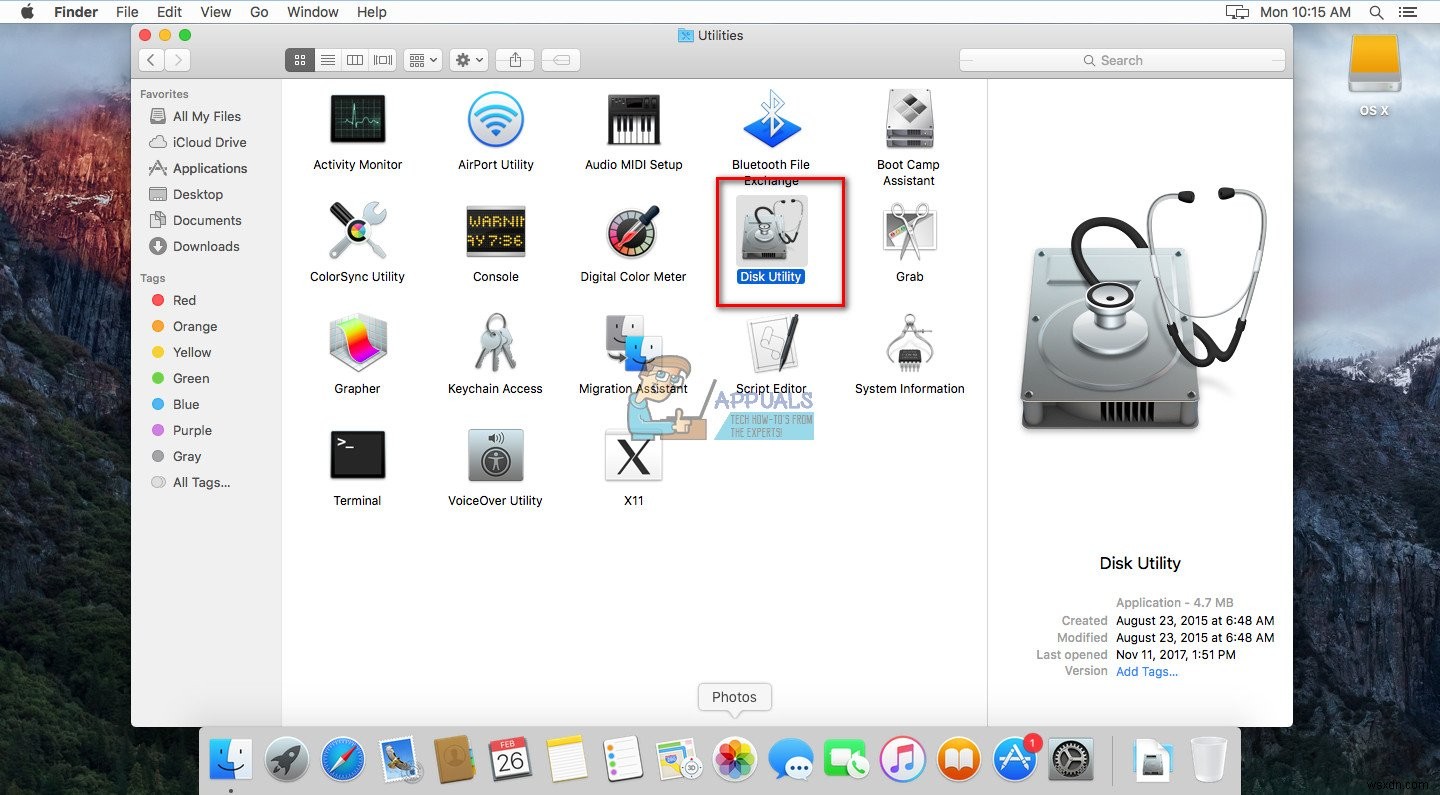Open Disk Utility from the Utilities folder
1440x795 pixels.
(x=770, y=230)
